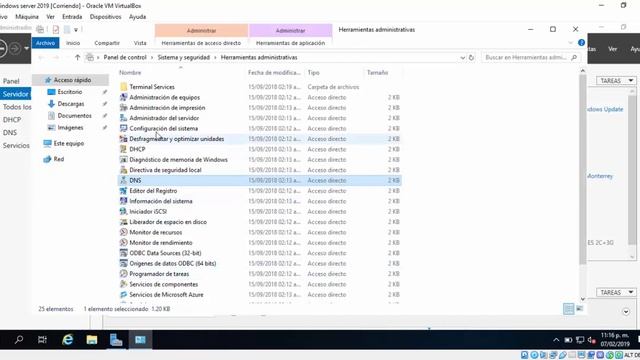
Task: Open the VirtualBox Máquina menu
Action: (x=27, y=17)
